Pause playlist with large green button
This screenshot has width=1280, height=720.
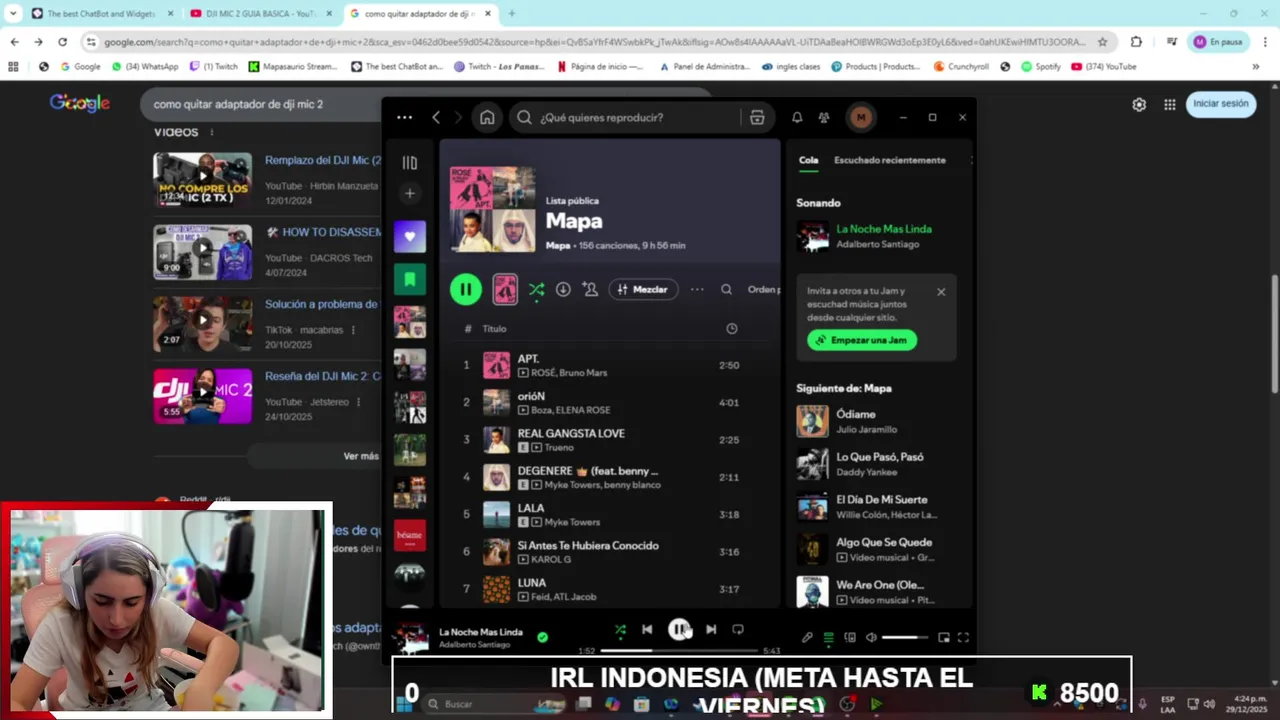tap(465, 289)
